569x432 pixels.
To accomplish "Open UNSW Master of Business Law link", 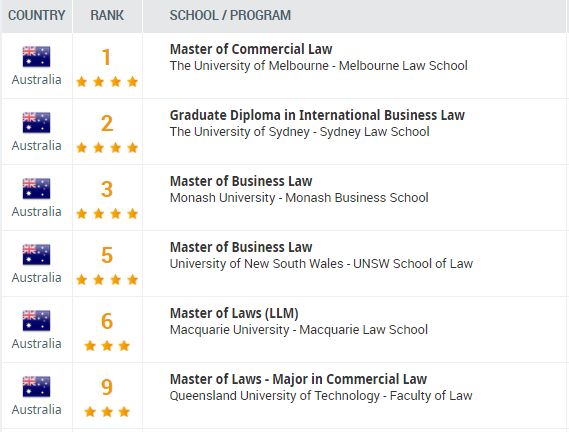I will [241, 247].
